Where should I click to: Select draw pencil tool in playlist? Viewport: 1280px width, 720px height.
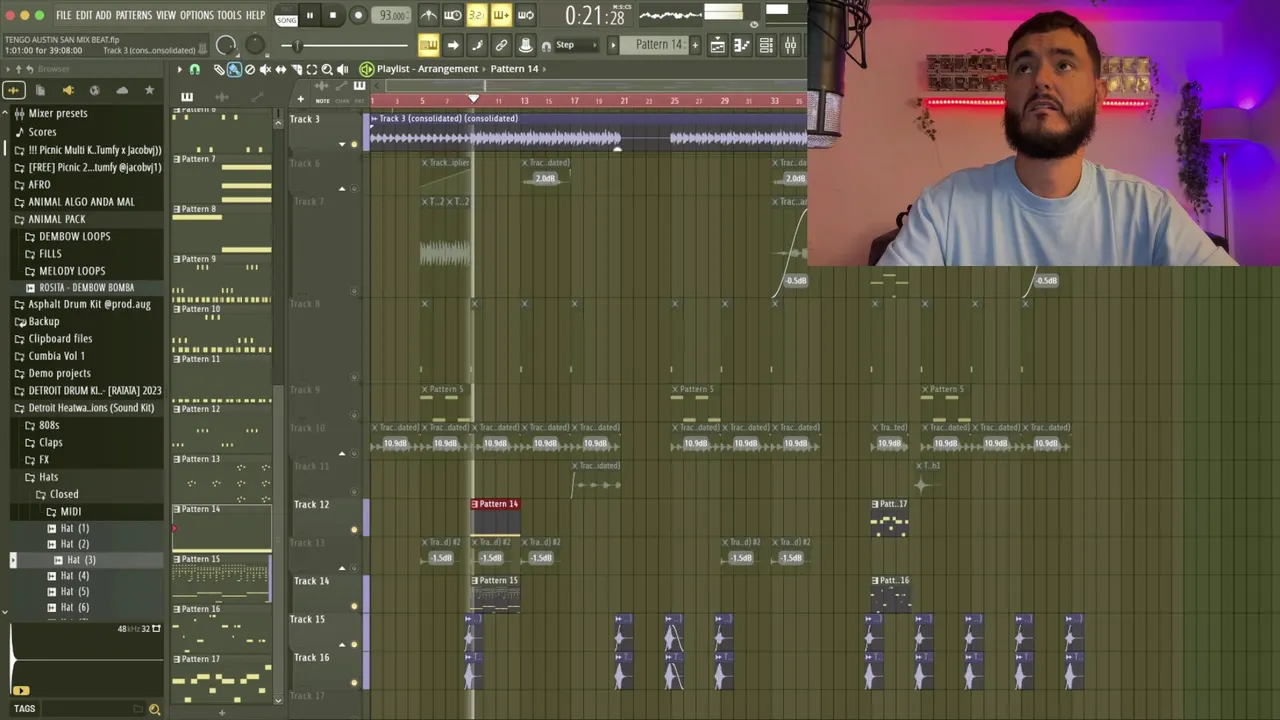[x=218, y=69]
